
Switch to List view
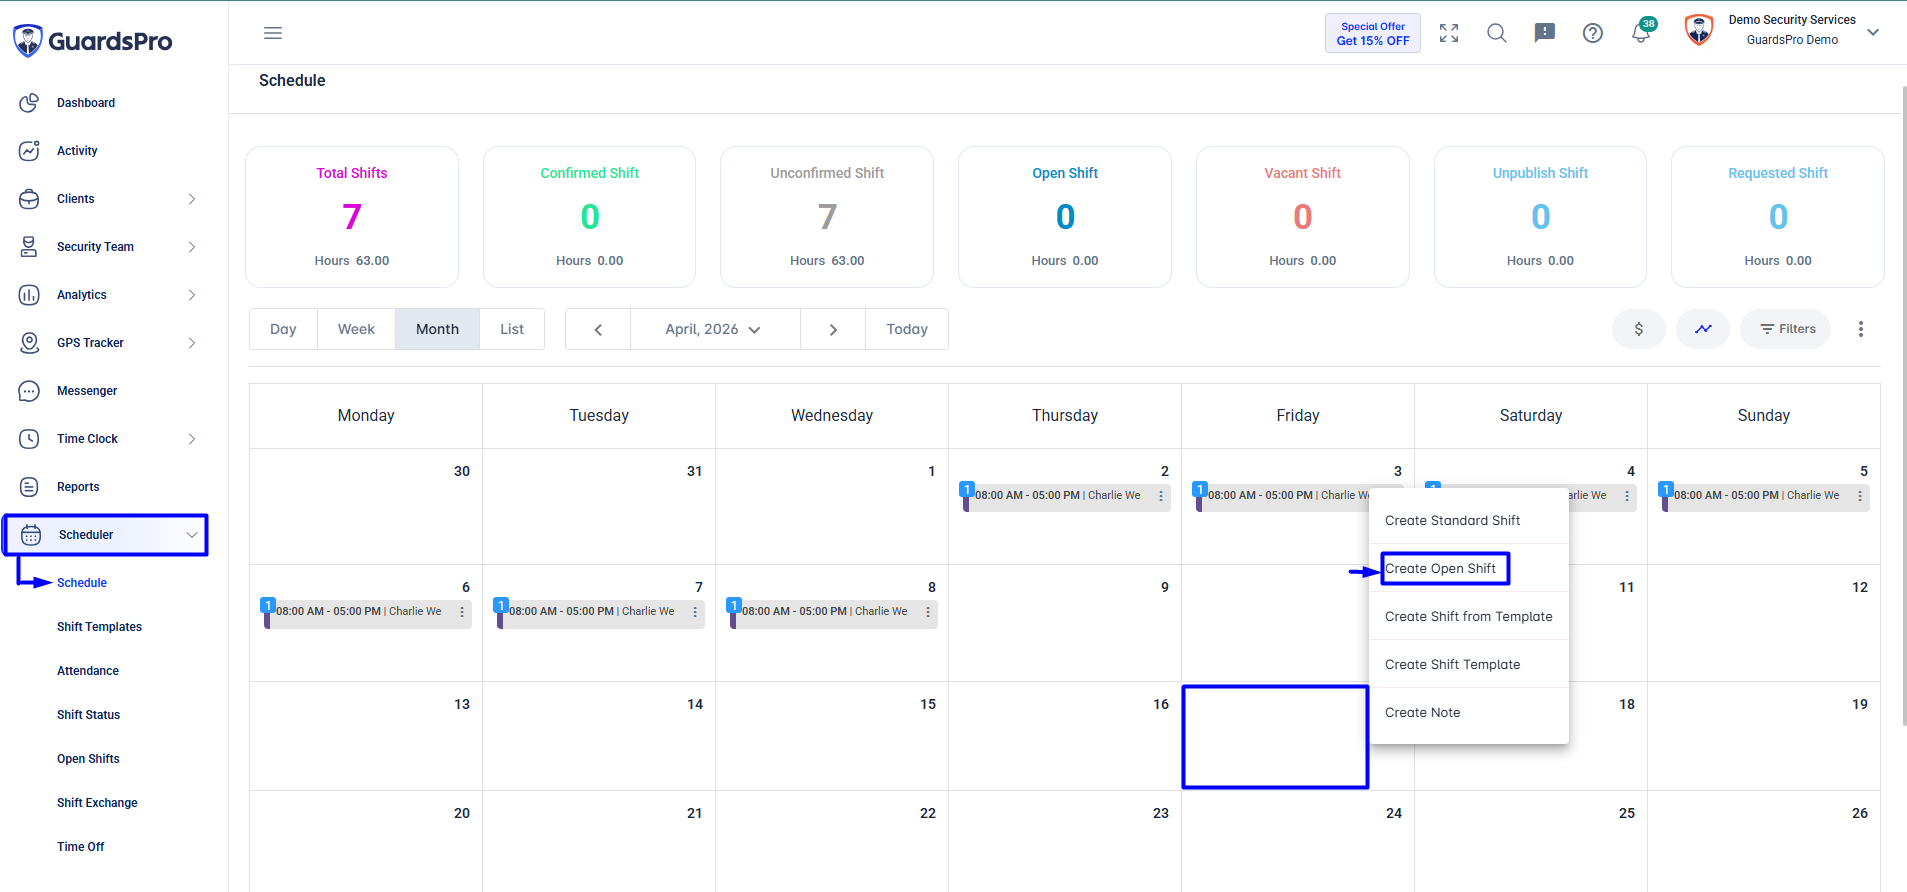[x=512, y=329]
